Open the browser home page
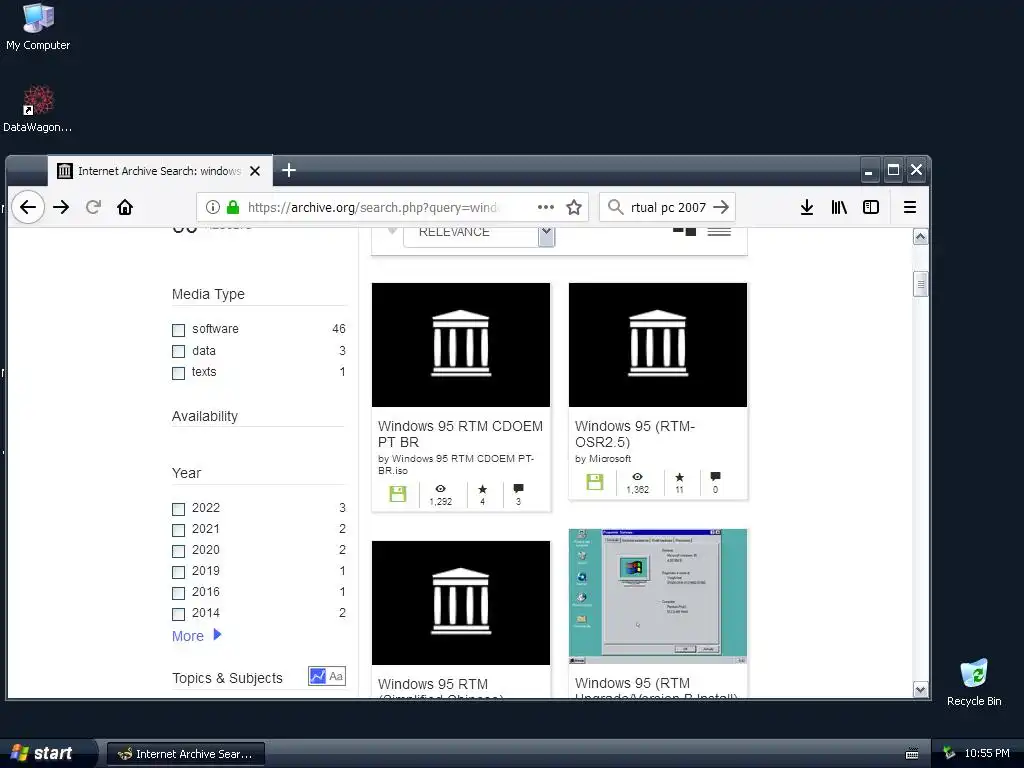This screenshot has width=1024, height=768. 125,207
